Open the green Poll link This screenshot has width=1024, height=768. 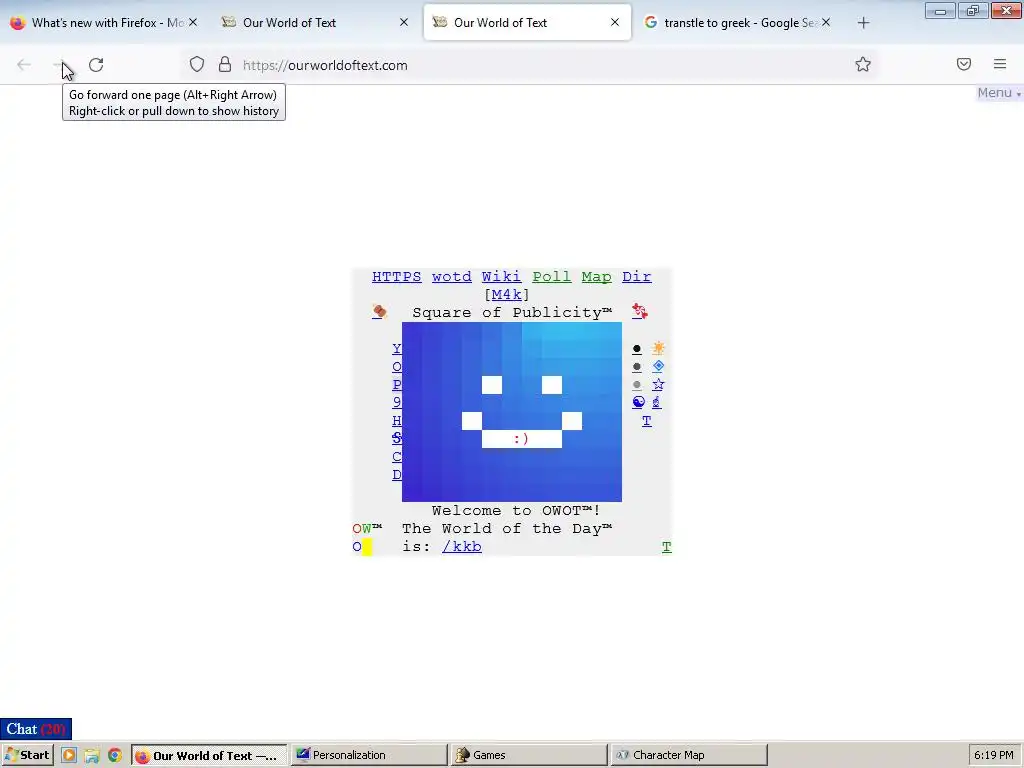click(551, 277)
